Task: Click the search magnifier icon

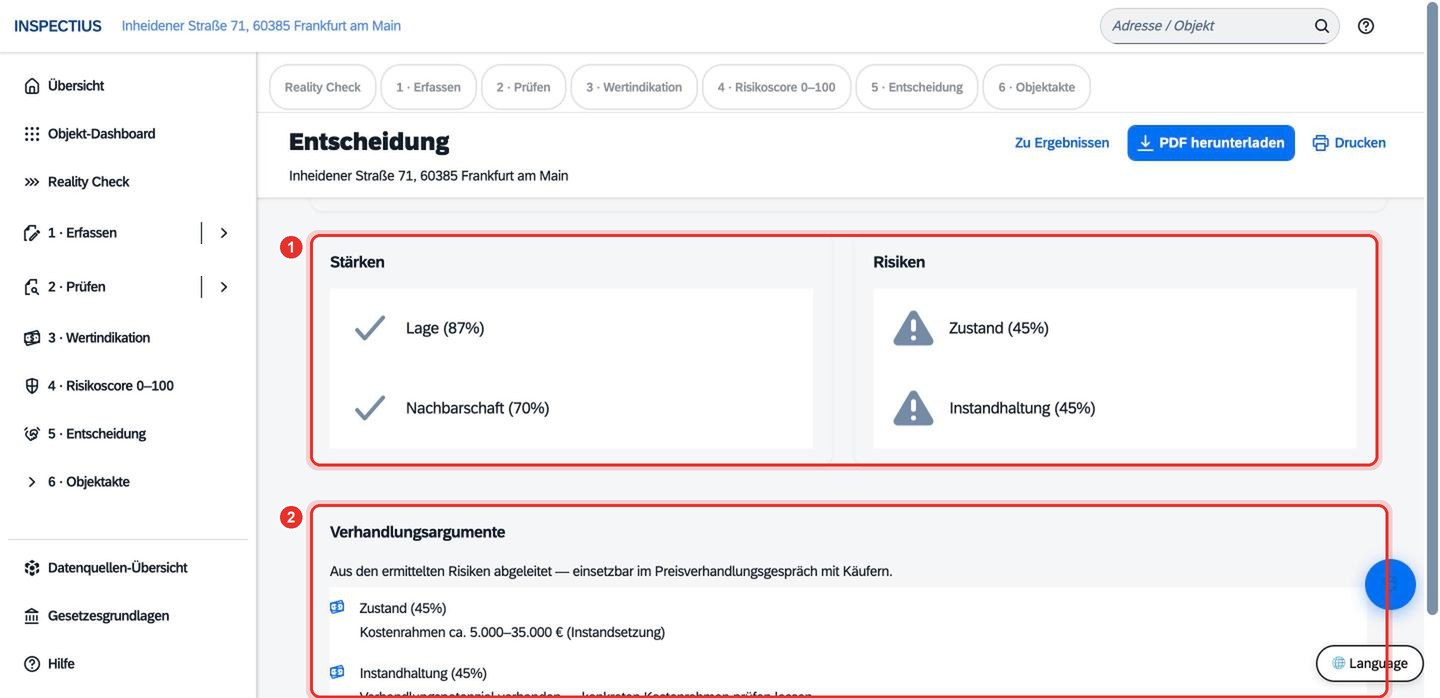Action: (1322, 26)
